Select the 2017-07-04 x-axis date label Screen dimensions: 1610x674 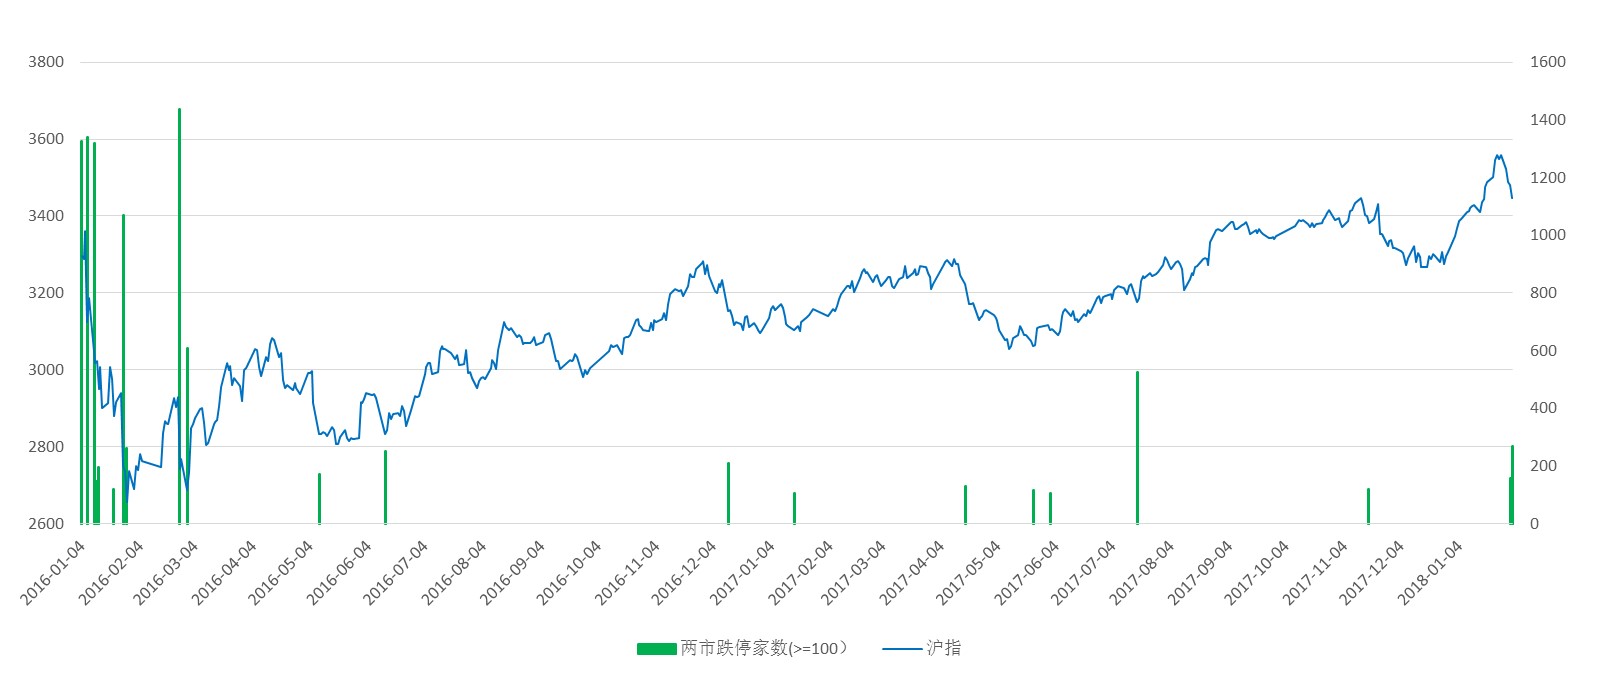point(1084,573)
